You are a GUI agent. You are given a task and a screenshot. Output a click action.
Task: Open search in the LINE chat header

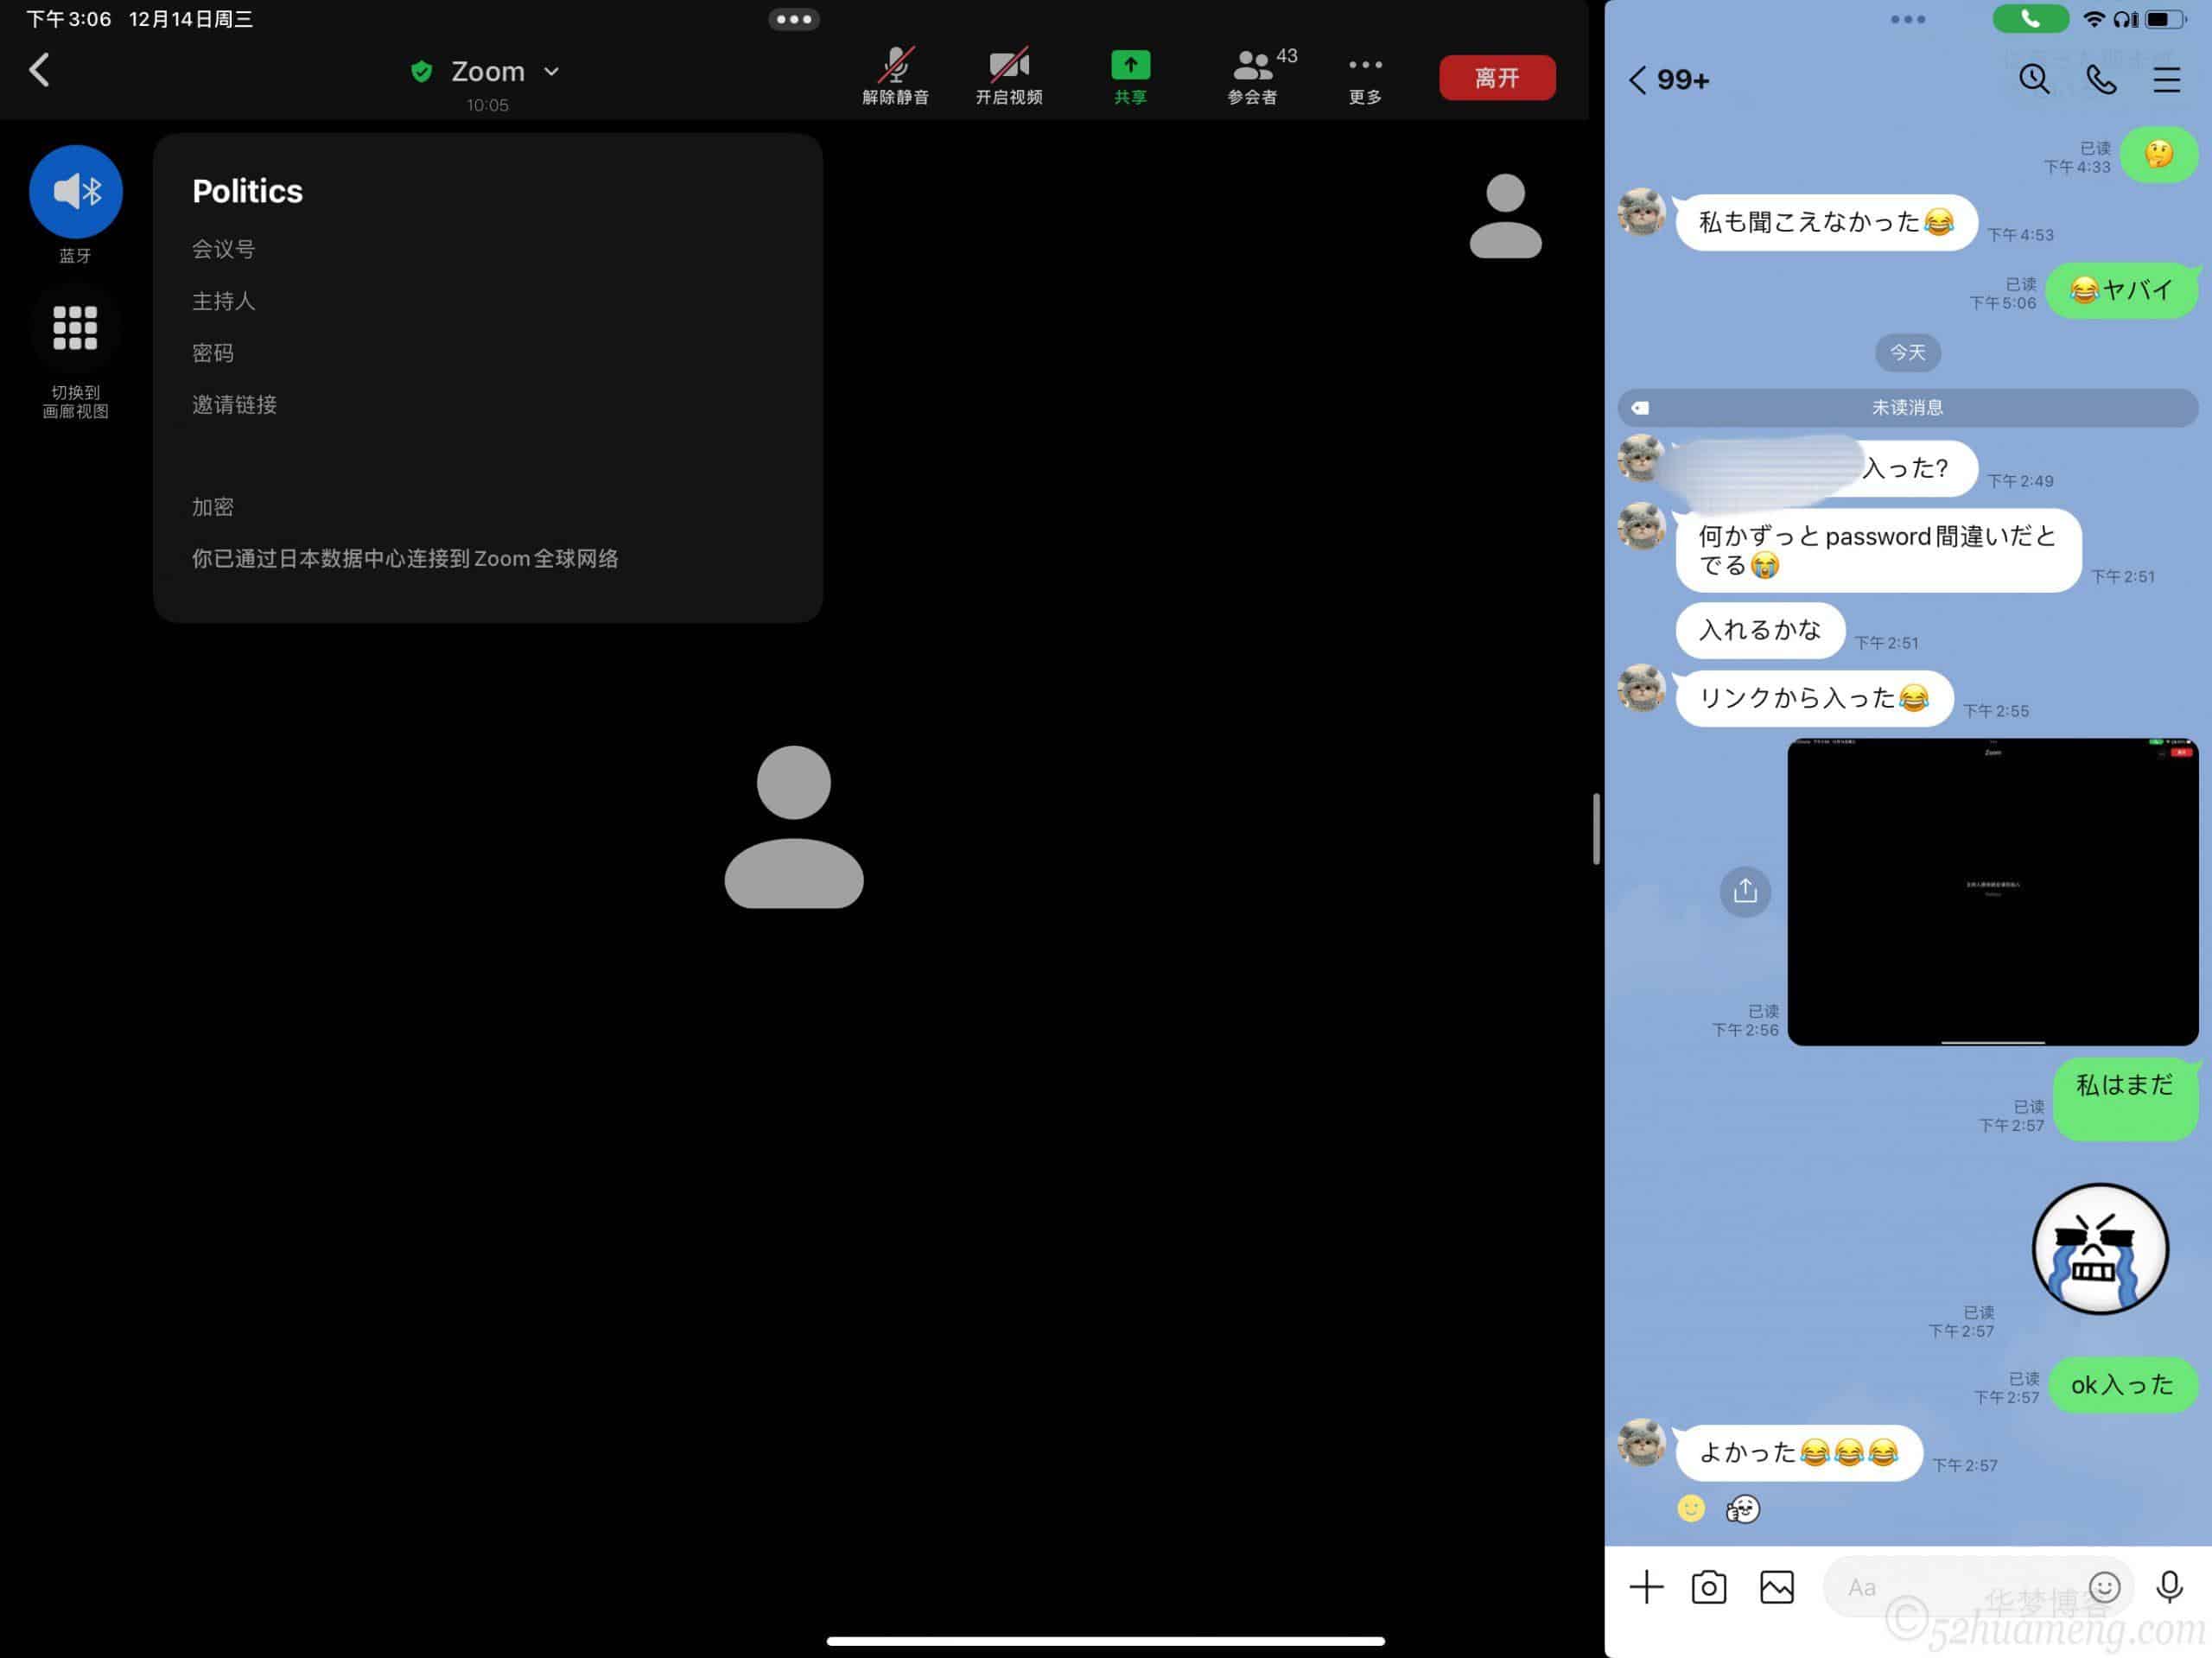tap(2033, 79)
